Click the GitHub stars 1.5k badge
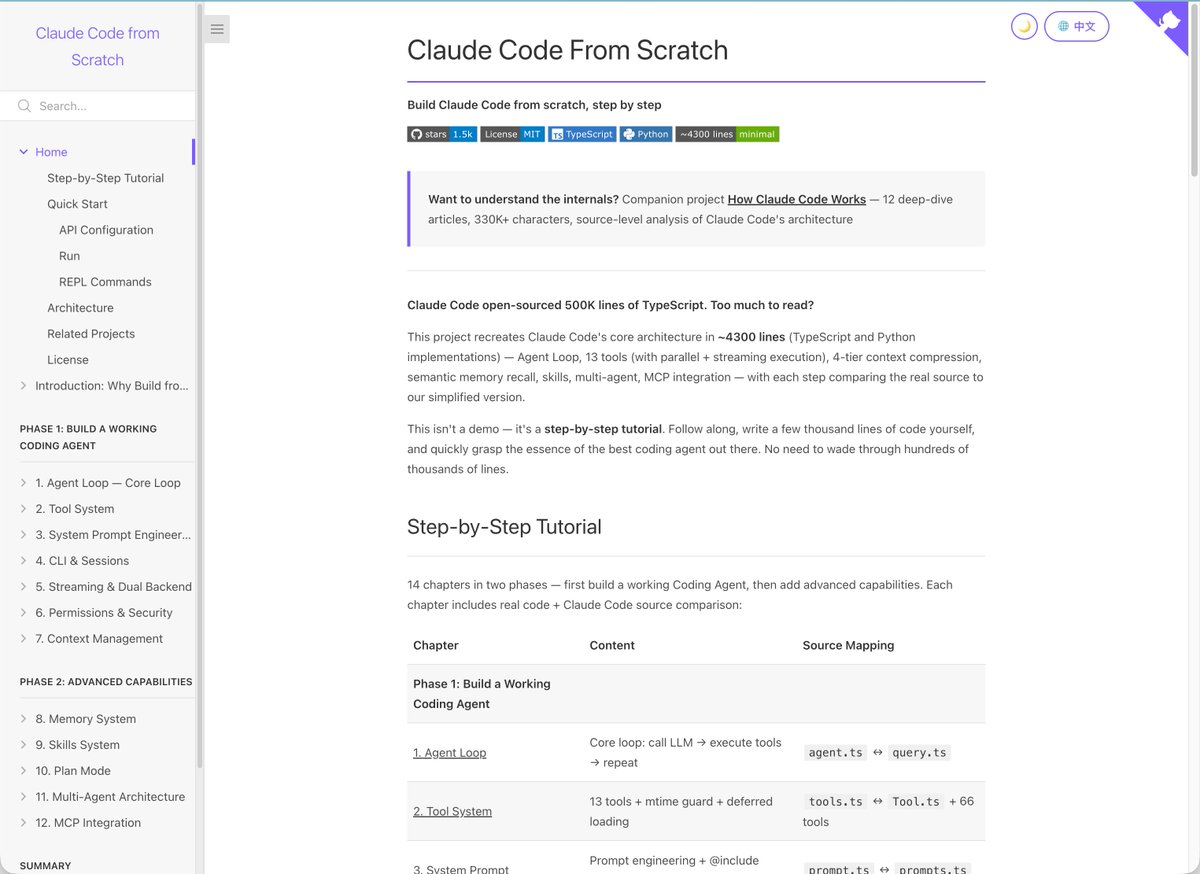This screenshot has height=874, width=1200. (x=442, y=134)
